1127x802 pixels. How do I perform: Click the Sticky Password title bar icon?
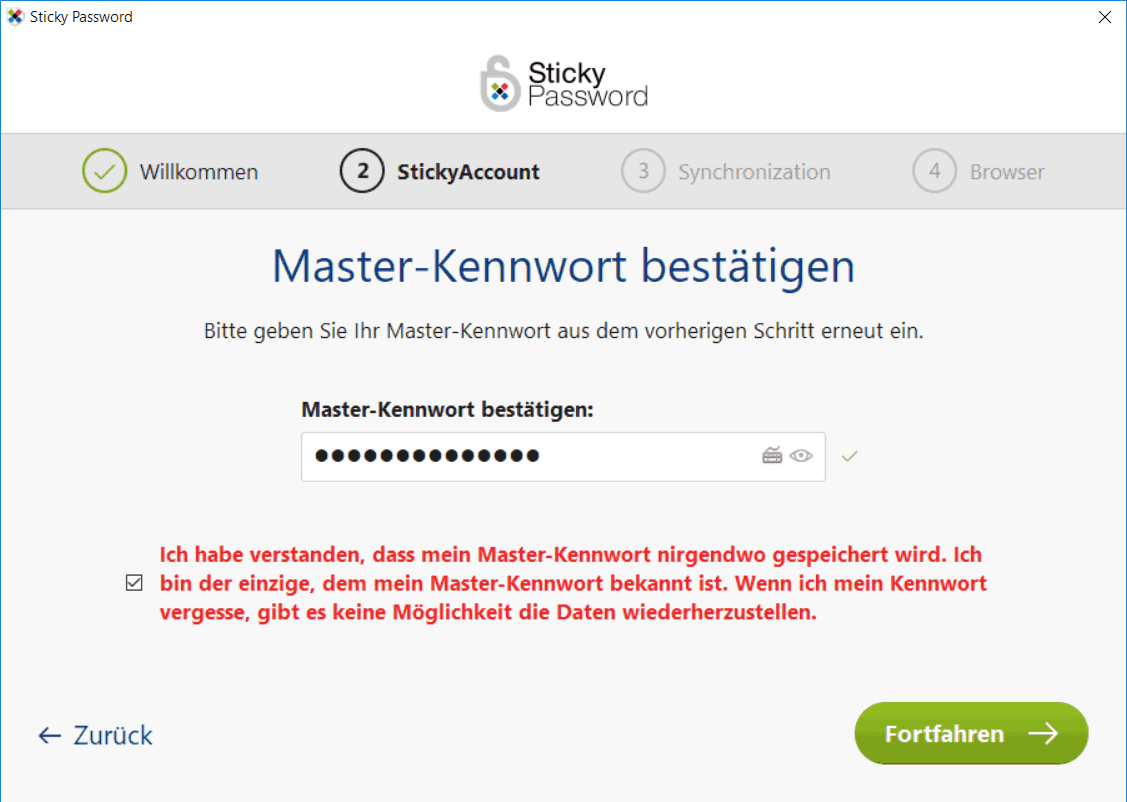15,17
